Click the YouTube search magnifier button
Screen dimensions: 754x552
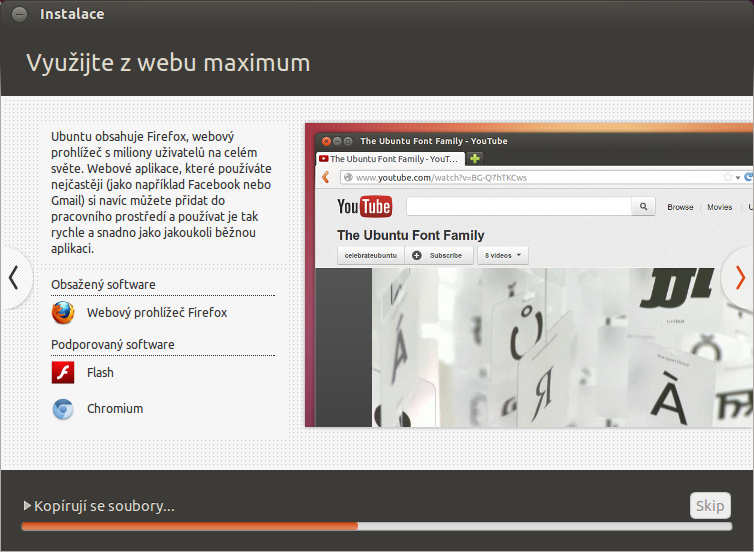tap(643, 207)
